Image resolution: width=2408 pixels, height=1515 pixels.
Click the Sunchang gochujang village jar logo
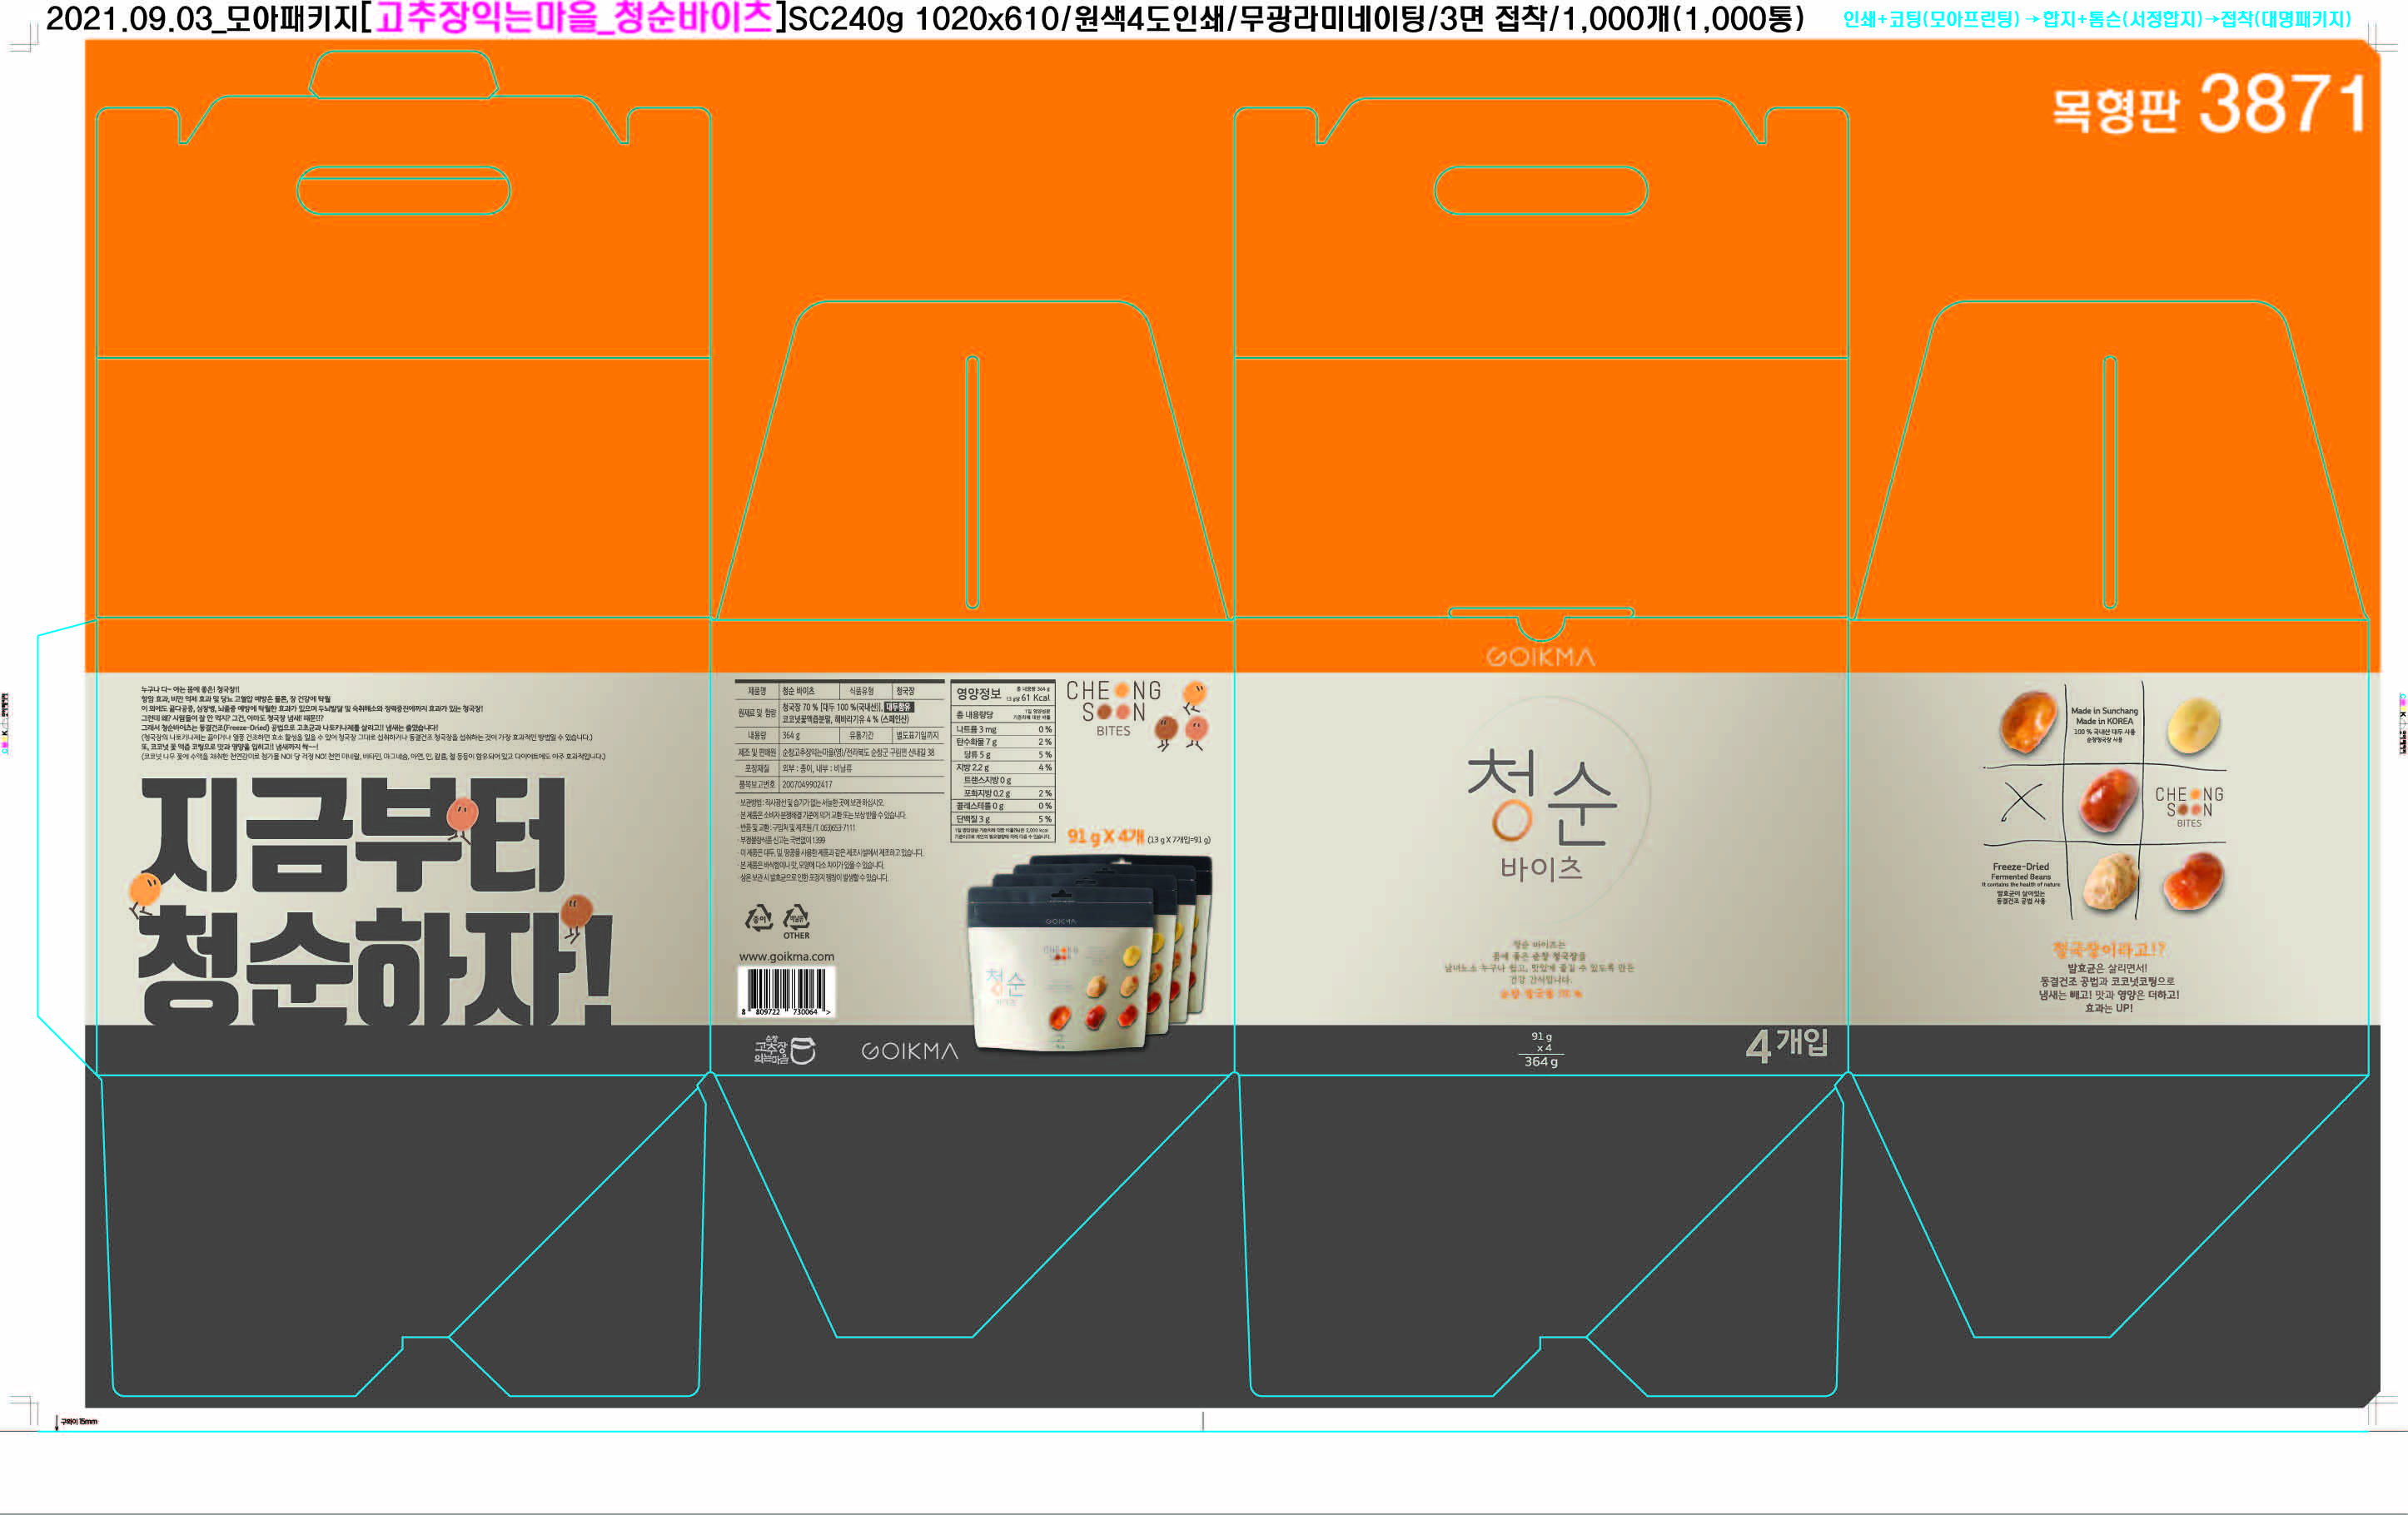point(785,1050)
